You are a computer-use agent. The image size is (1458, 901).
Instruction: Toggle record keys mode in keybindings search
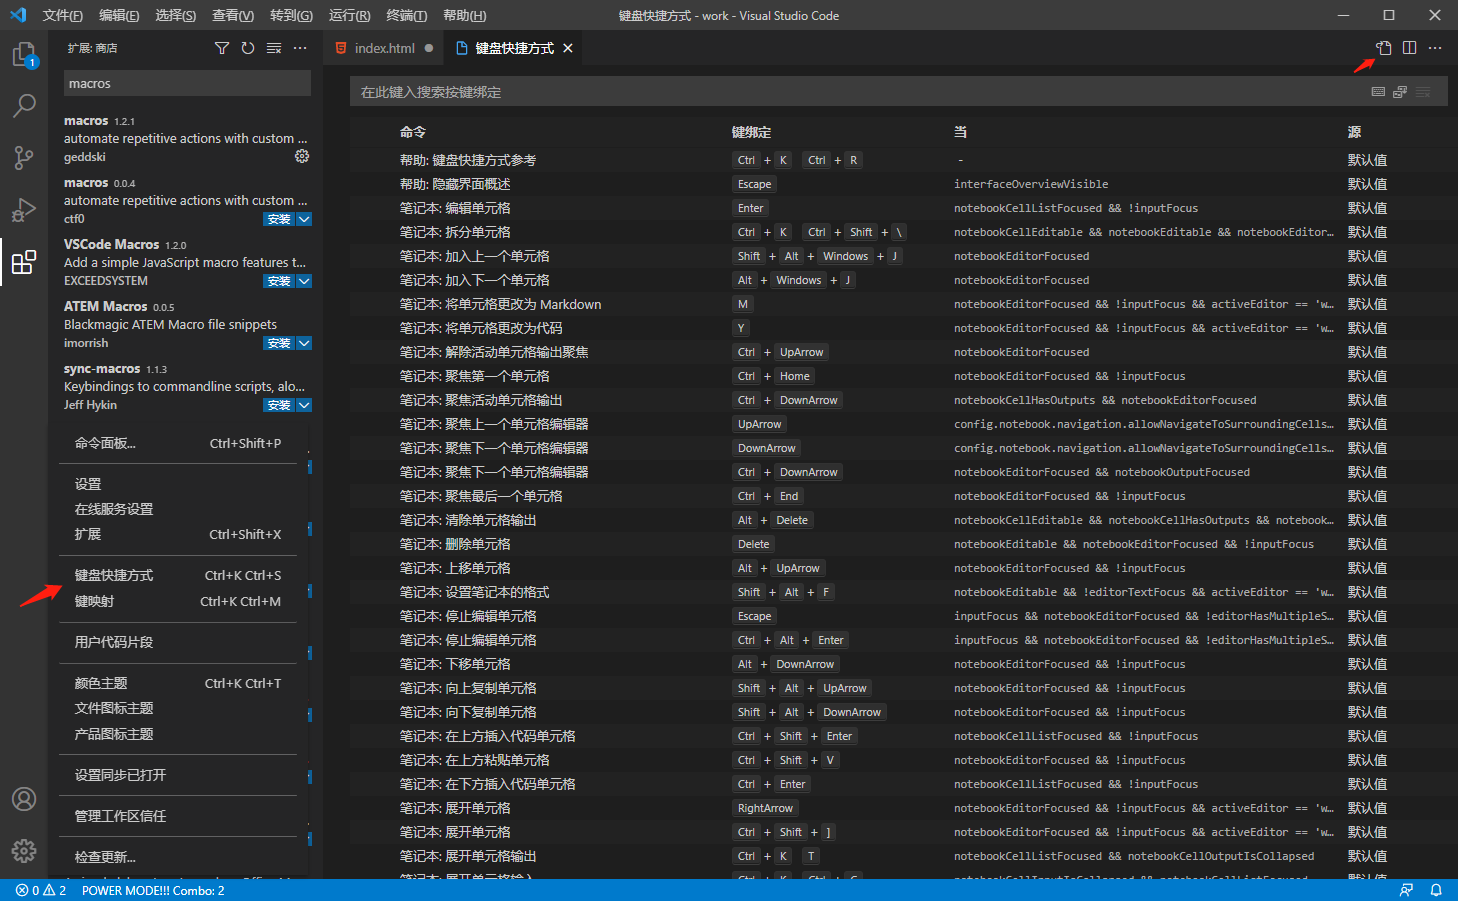tap(1378, 92)
